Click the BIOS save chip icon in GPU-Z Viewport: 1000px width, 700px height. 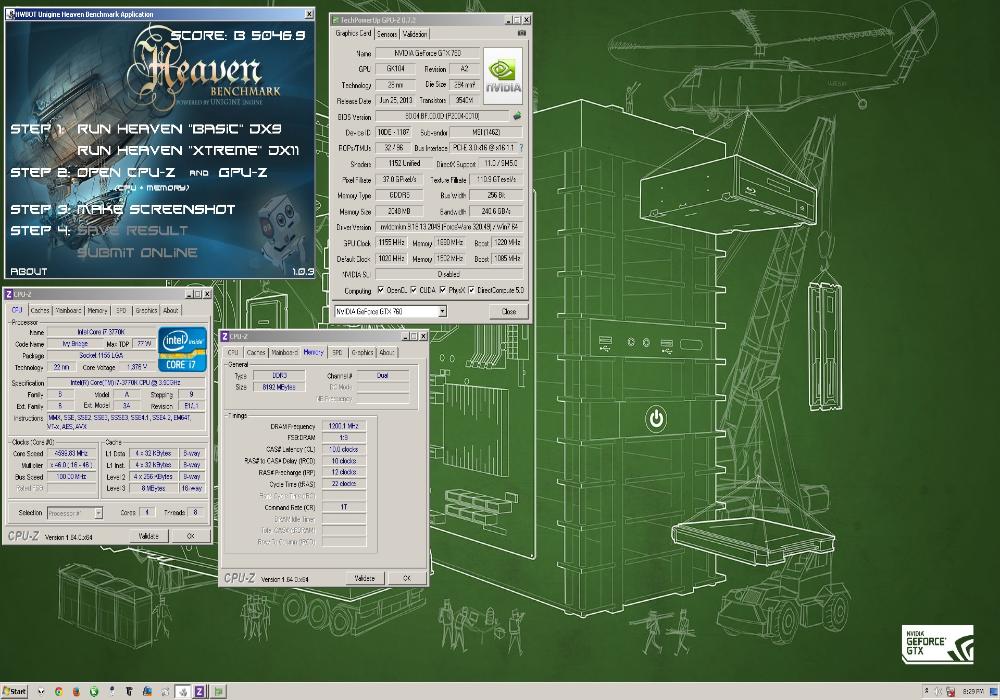point(517,116)
